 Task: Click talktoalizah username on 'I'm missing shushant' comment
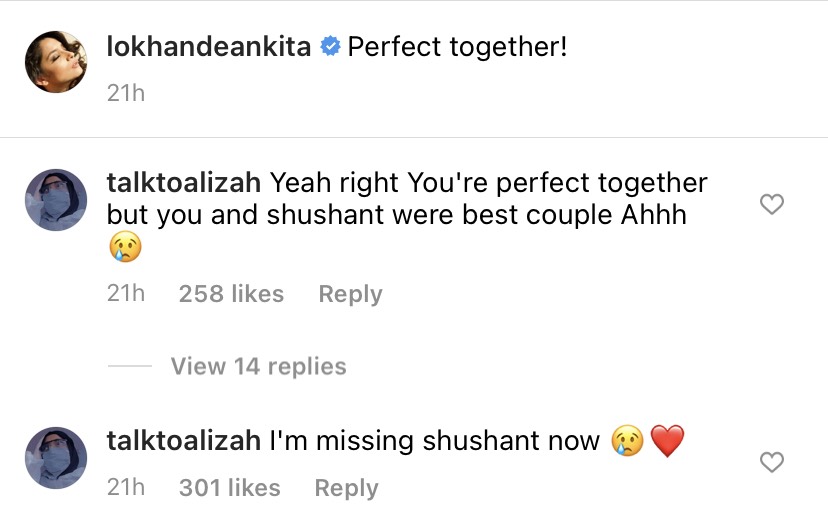(184, 441)
